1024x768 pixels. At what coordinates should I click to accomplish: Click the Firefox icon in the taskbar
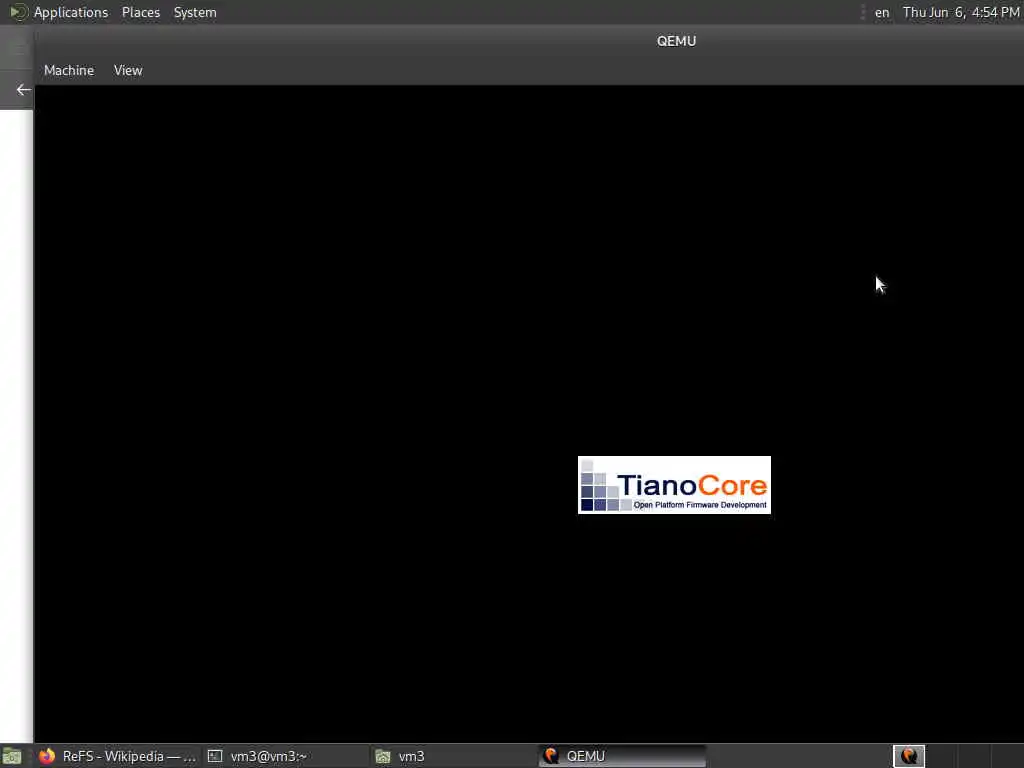tap(46, 756)
